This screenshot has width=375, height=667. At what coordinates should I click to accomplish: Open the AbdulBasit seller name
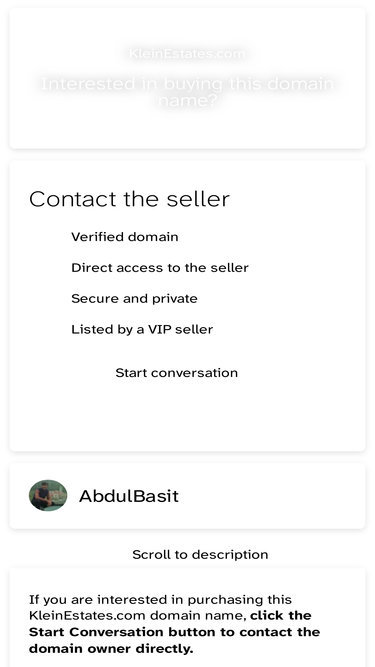[x=128, y=496]
